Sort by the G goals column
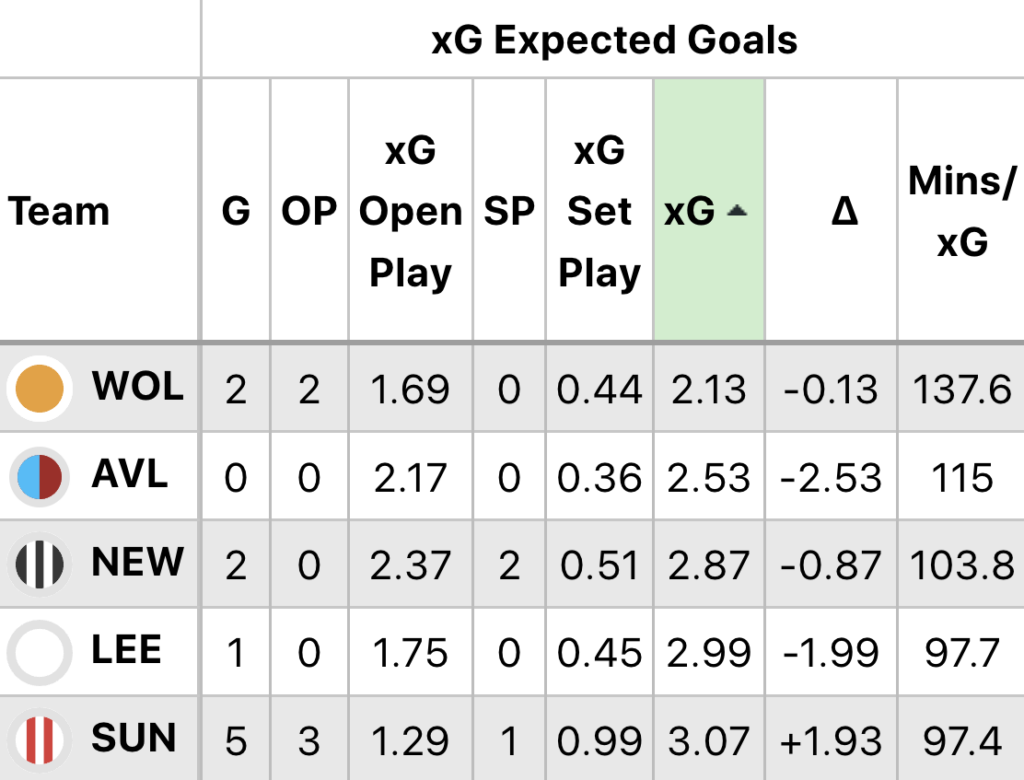The width and height of the screenshot is (1024, 780). coord(236,211)
